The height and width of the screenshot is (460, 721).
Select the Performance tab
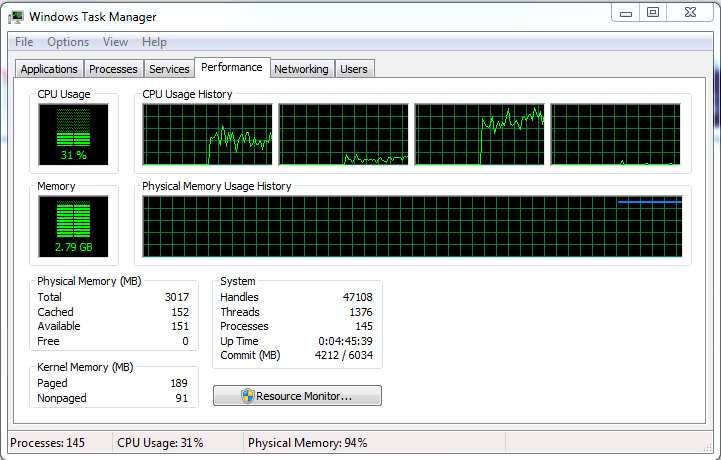[x=232, y=68]
